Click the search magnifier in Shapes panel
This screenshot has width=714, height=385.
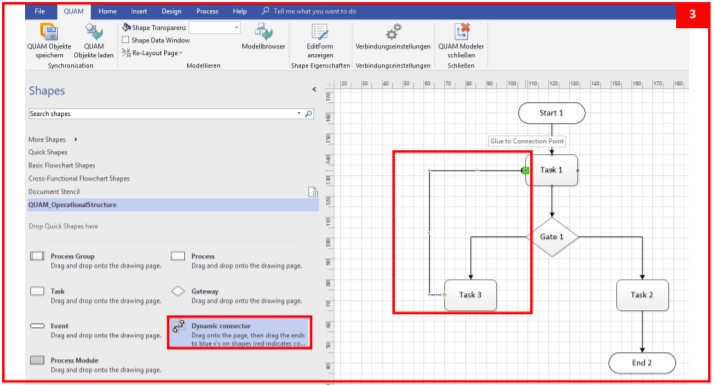(x=309, y=113)
